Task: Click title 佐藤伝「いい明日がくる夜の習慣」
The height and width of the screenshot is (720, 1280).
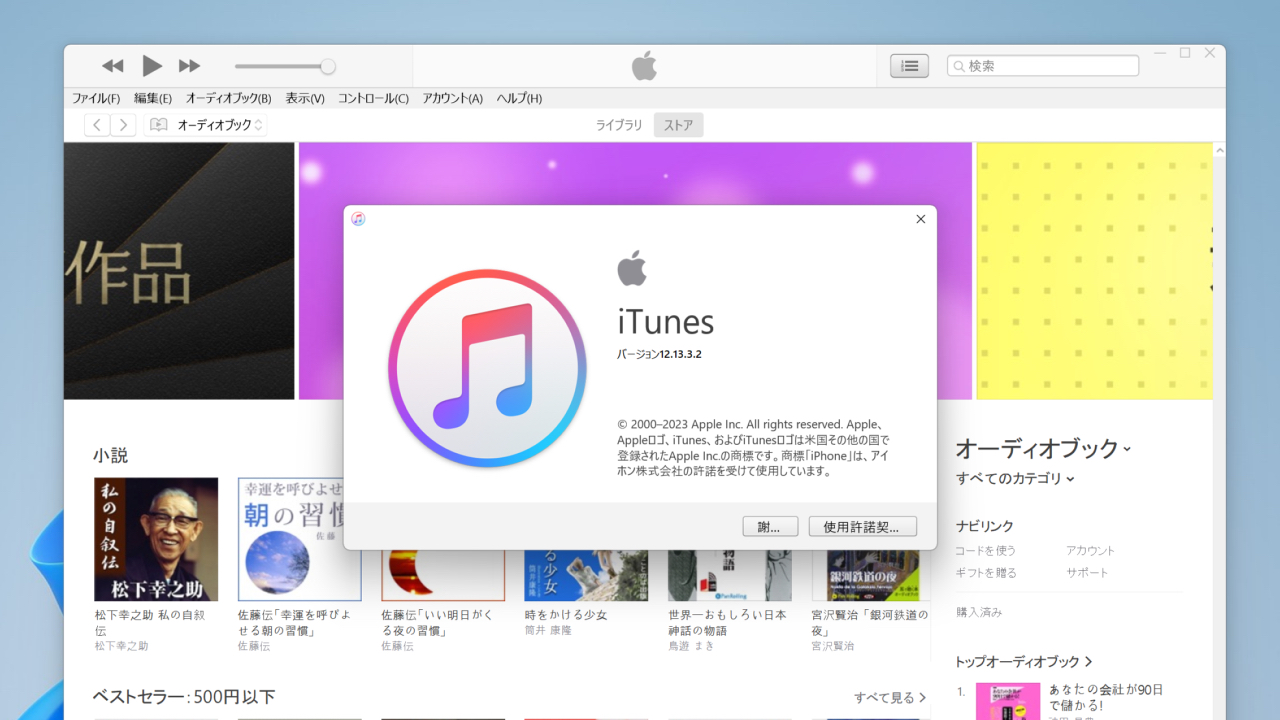Action: point(439,623)
